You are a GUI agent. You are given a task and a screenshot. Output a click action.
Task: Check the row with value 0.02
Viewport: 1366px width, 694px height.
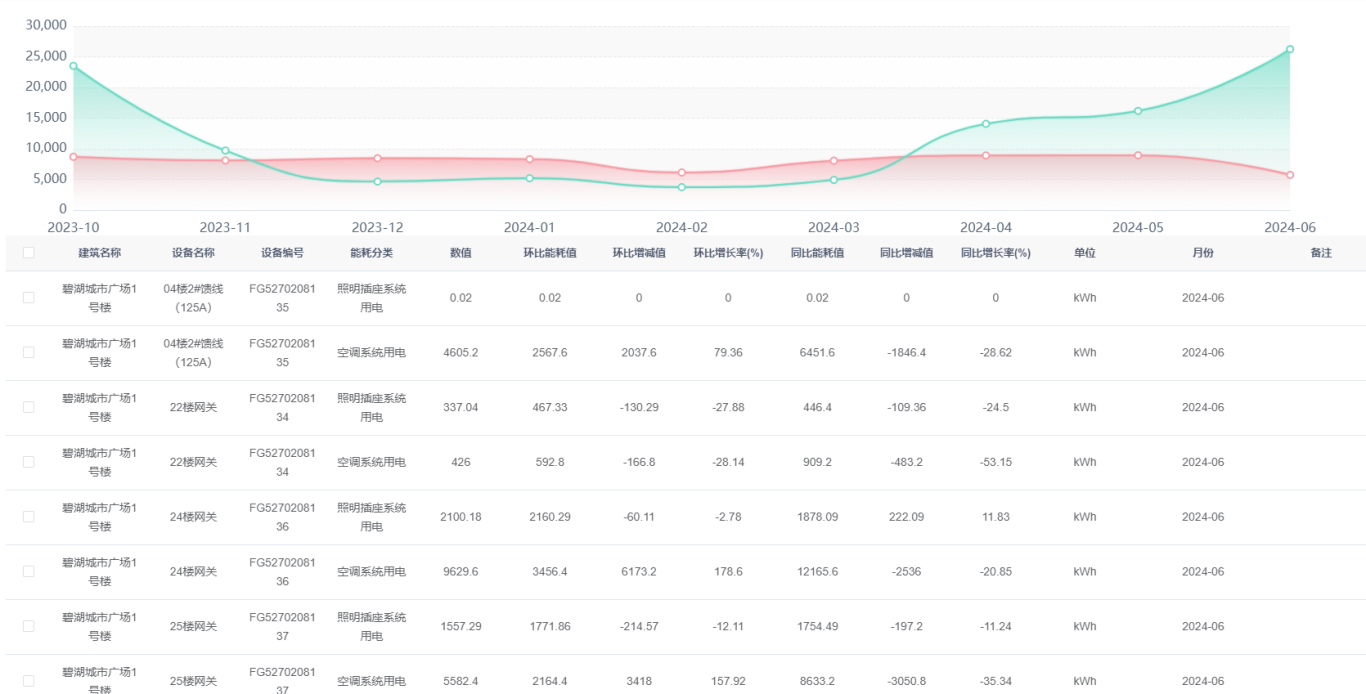[28, 298]
